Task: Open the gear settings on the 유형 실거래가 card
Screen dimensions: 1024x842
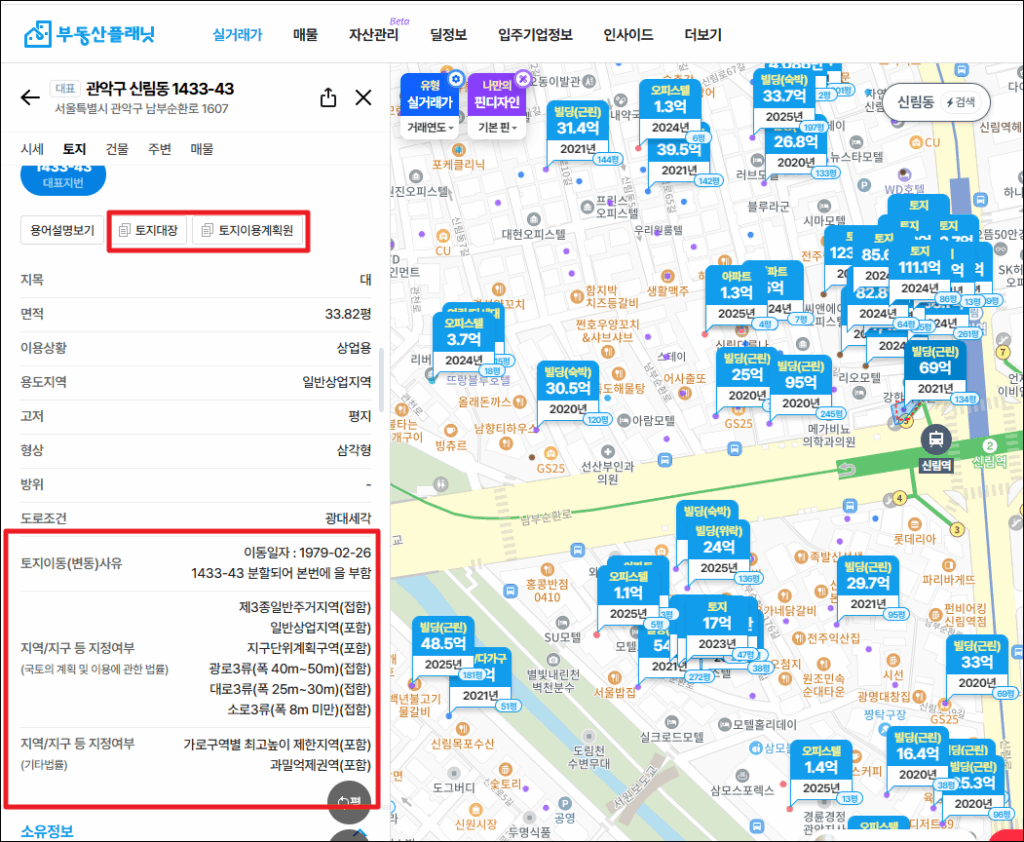Action: [456, 79]
